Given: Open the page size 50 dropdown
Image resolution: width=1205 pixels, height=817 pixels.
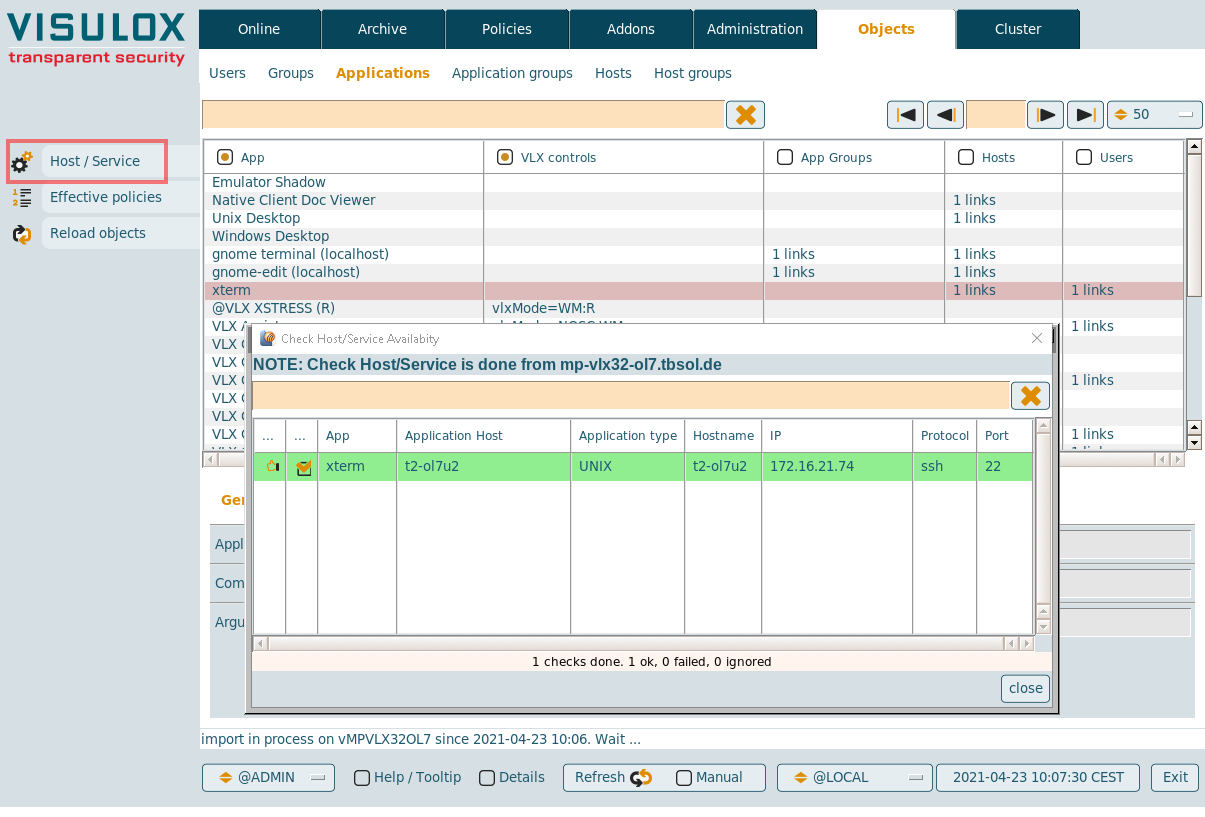Looking at the screenshot, I should coord(1154,115).
